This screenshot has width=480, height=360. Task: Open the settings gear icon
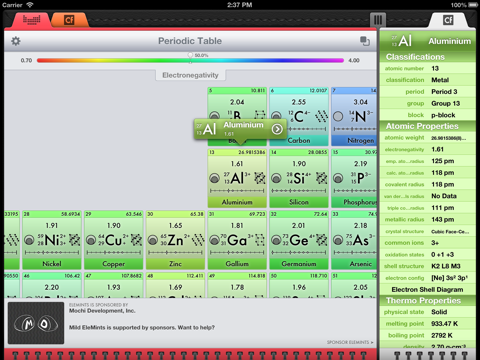tap(16, 41)
